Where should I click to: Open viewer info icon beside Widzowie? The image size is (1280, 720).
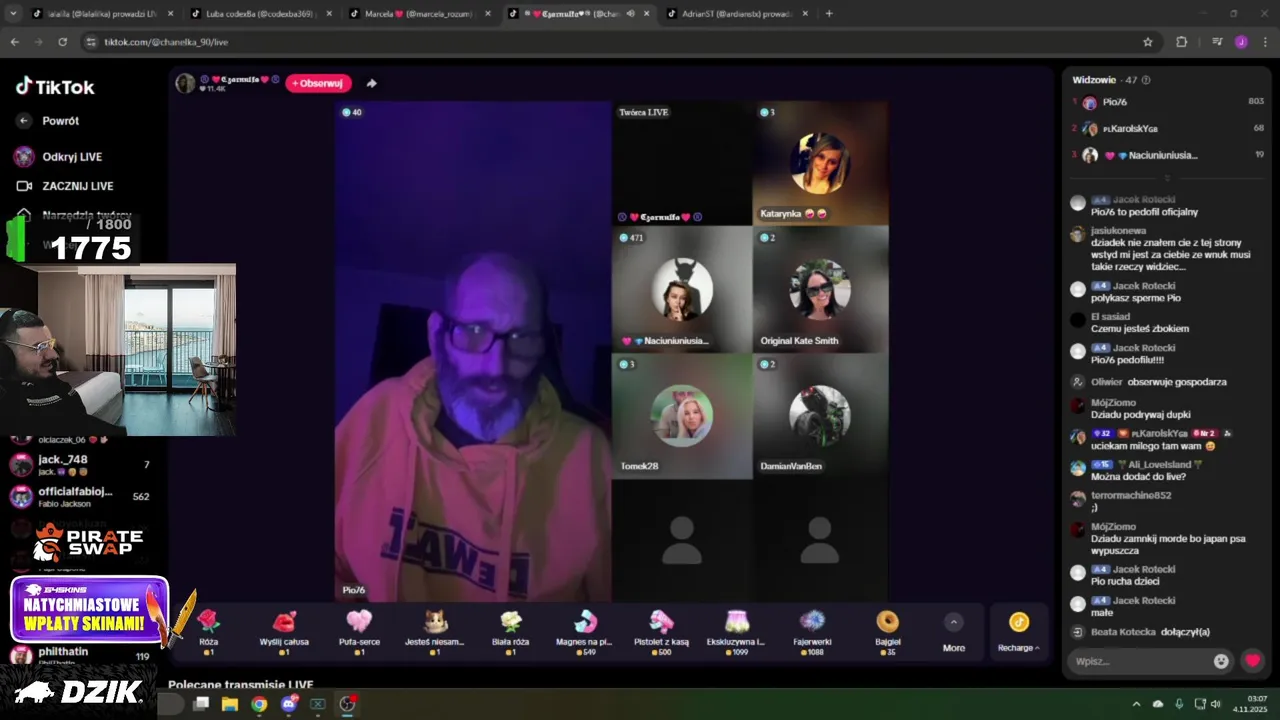pyautogui.click(x=1146, y=80)
